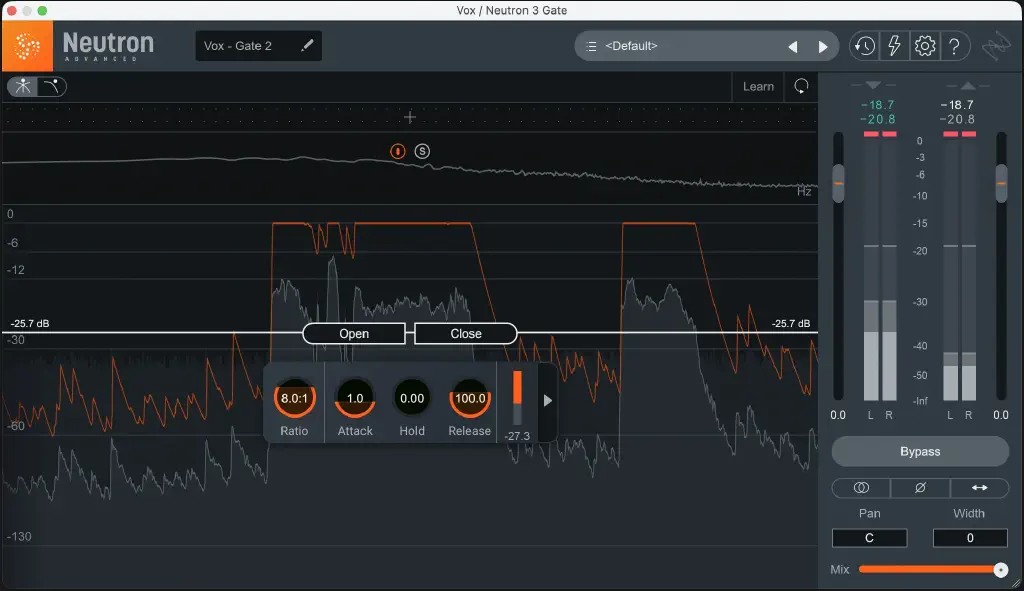Open the Neutron settings gear
The height and width of the screenshot is (591, 1024).
coord(924,46)
